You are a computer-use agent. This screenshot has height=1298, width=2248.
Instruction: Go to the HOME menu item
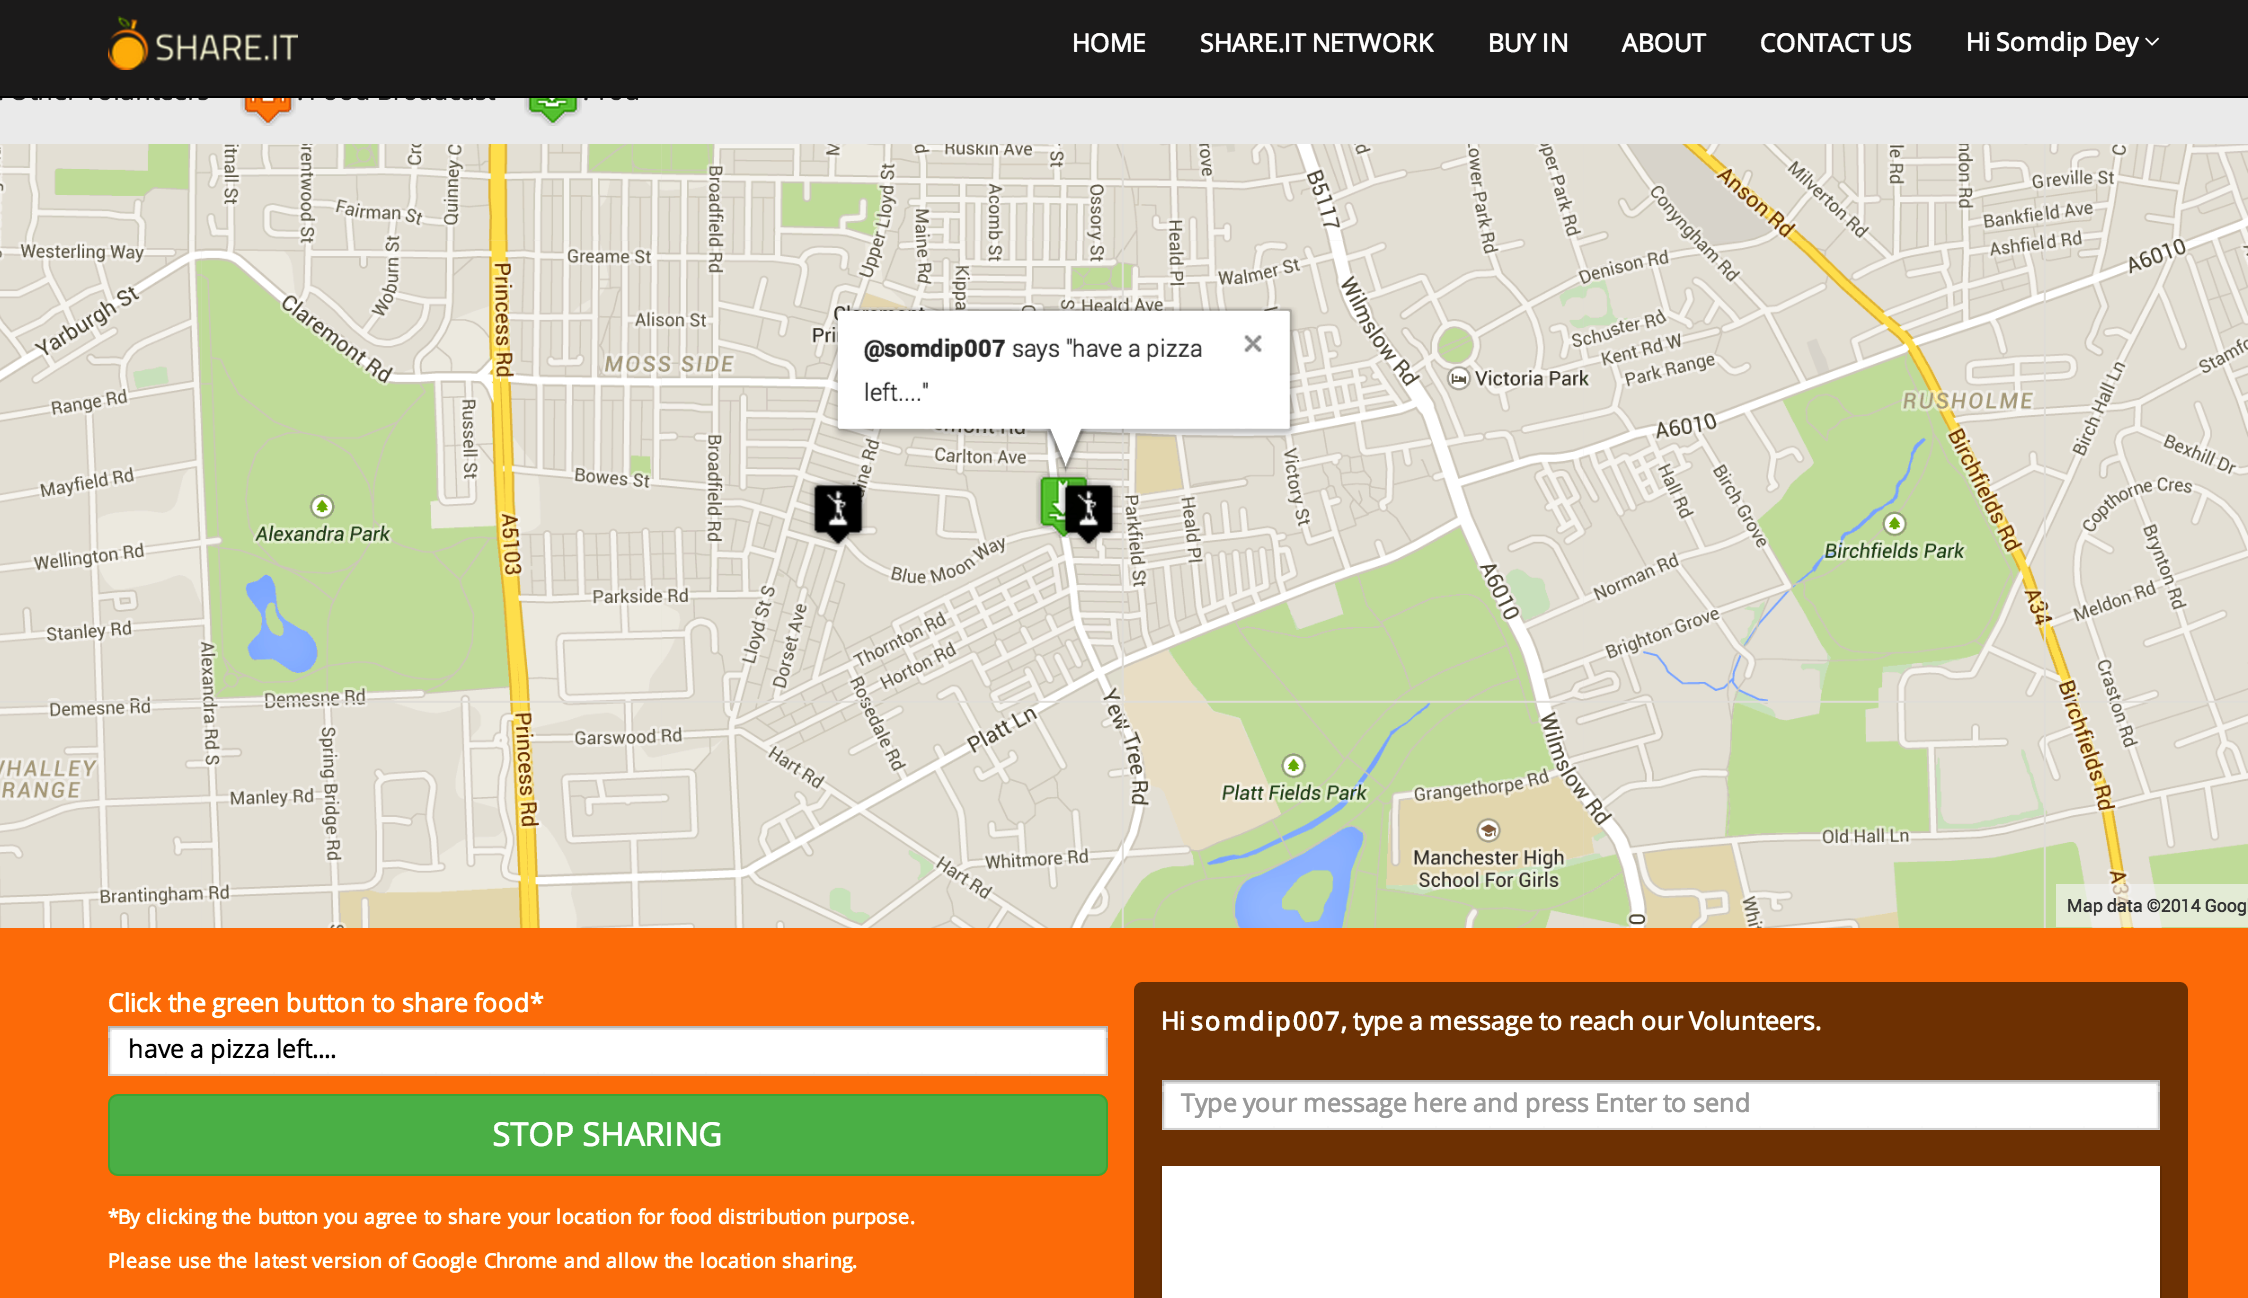[1108, 43]
